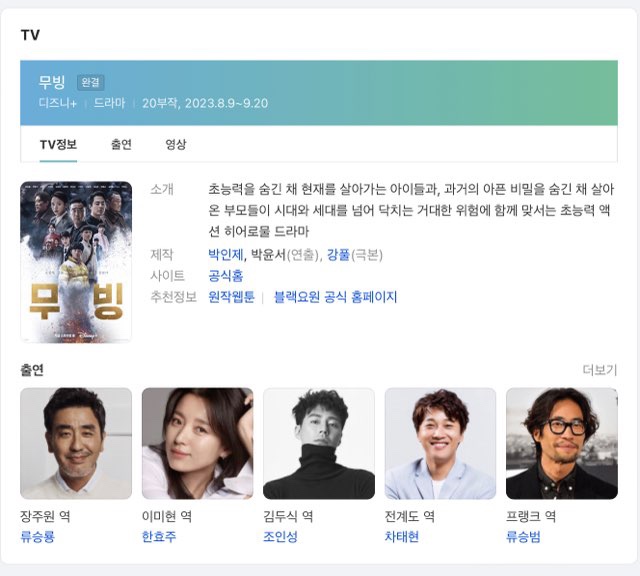
Task: Select the 프랭크 역 cast photo
Action: 562,443
